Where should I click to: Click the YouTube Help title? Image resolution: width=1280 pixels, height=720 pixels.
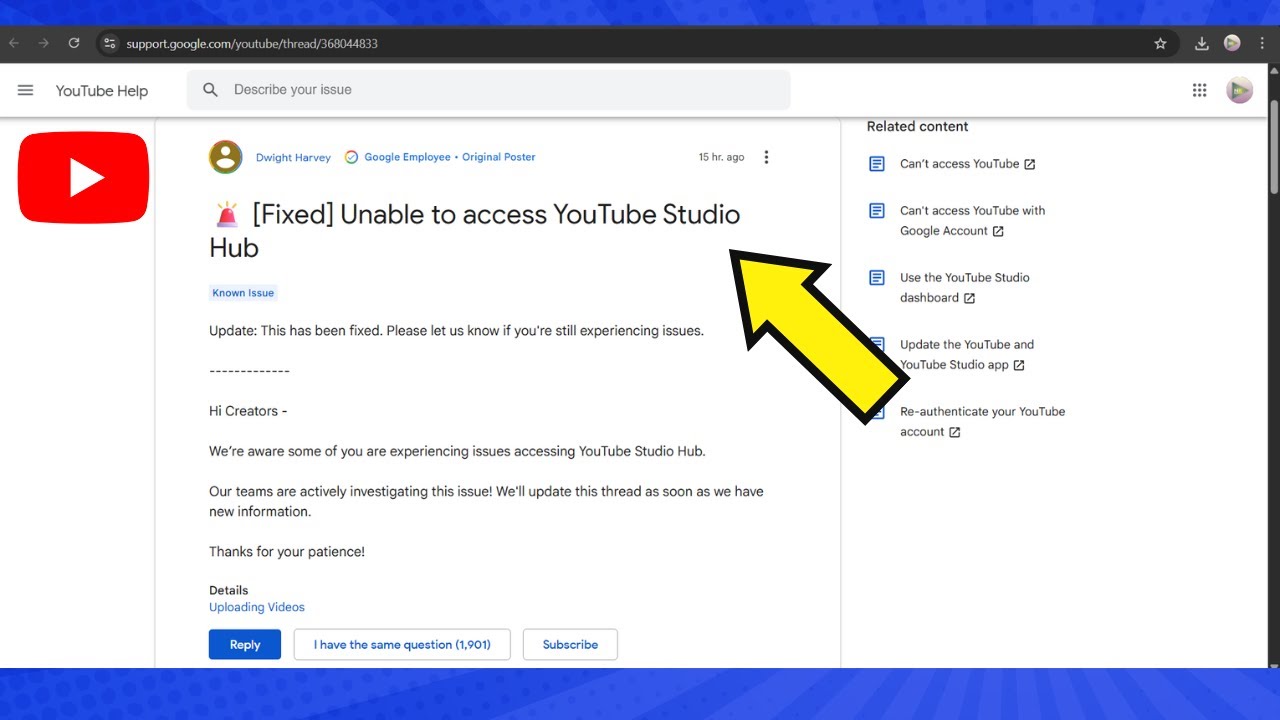(102, 91)
